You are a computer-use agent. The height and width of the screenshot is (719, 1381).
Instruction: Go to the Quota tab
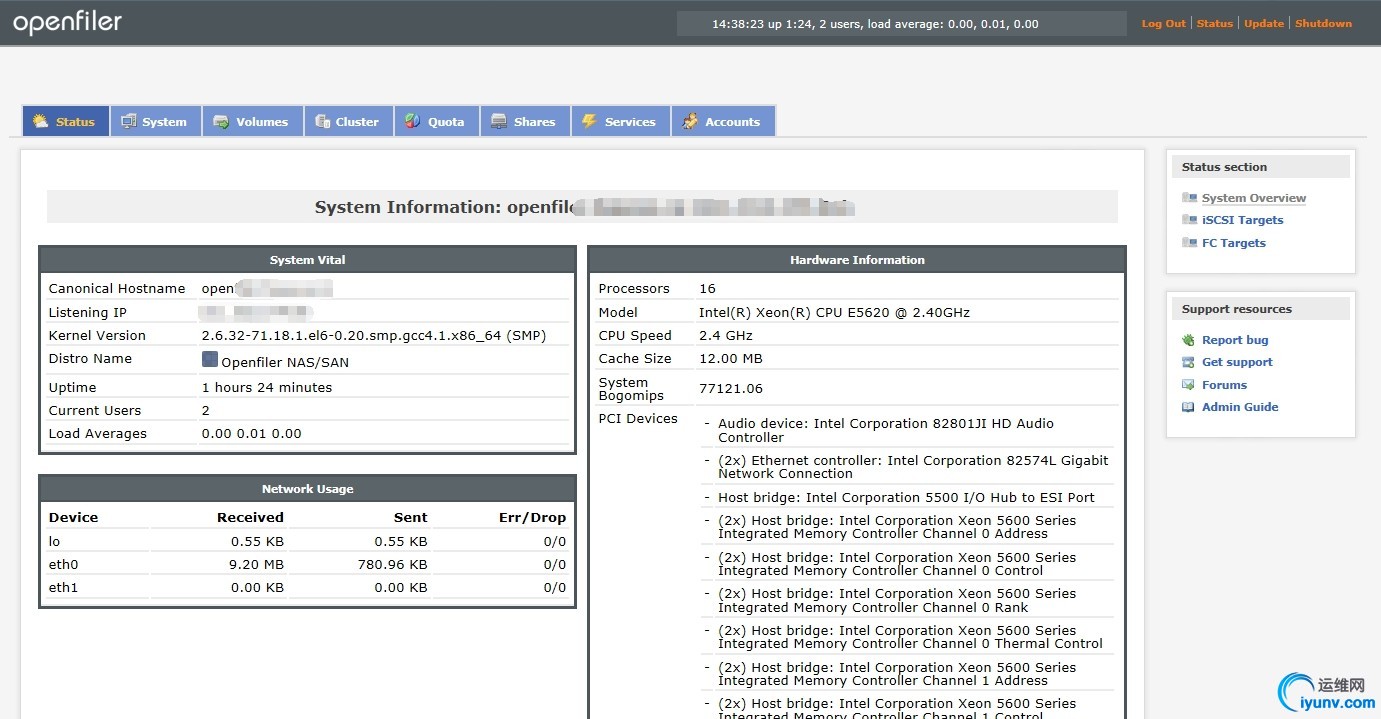(x=437, y=122)
